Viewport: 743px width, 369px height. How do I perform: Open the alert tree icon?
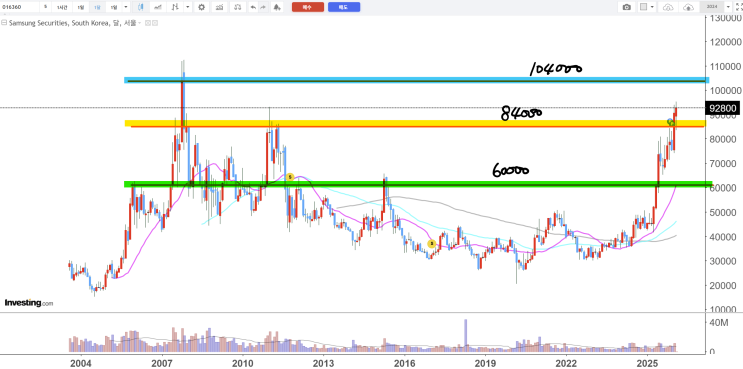pos(277,7)
